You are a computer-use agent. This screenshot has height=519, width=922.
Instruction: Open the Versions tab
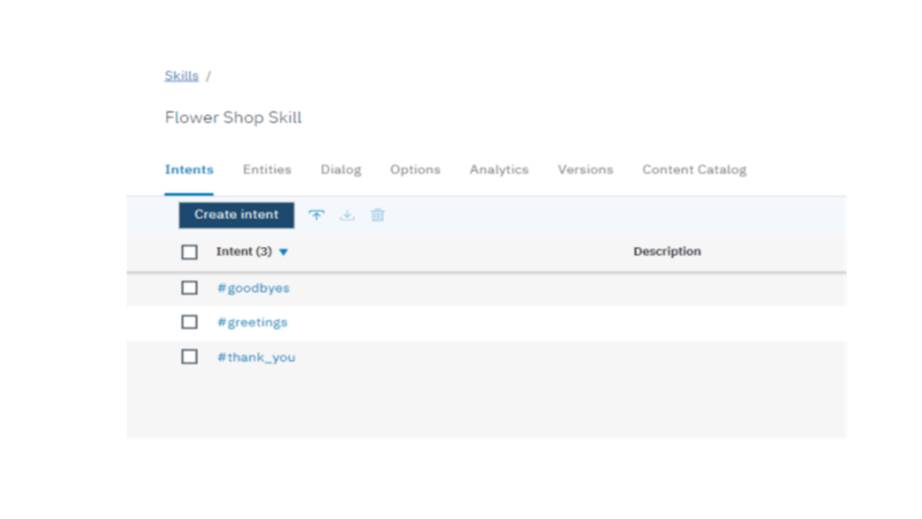point(585,170)
